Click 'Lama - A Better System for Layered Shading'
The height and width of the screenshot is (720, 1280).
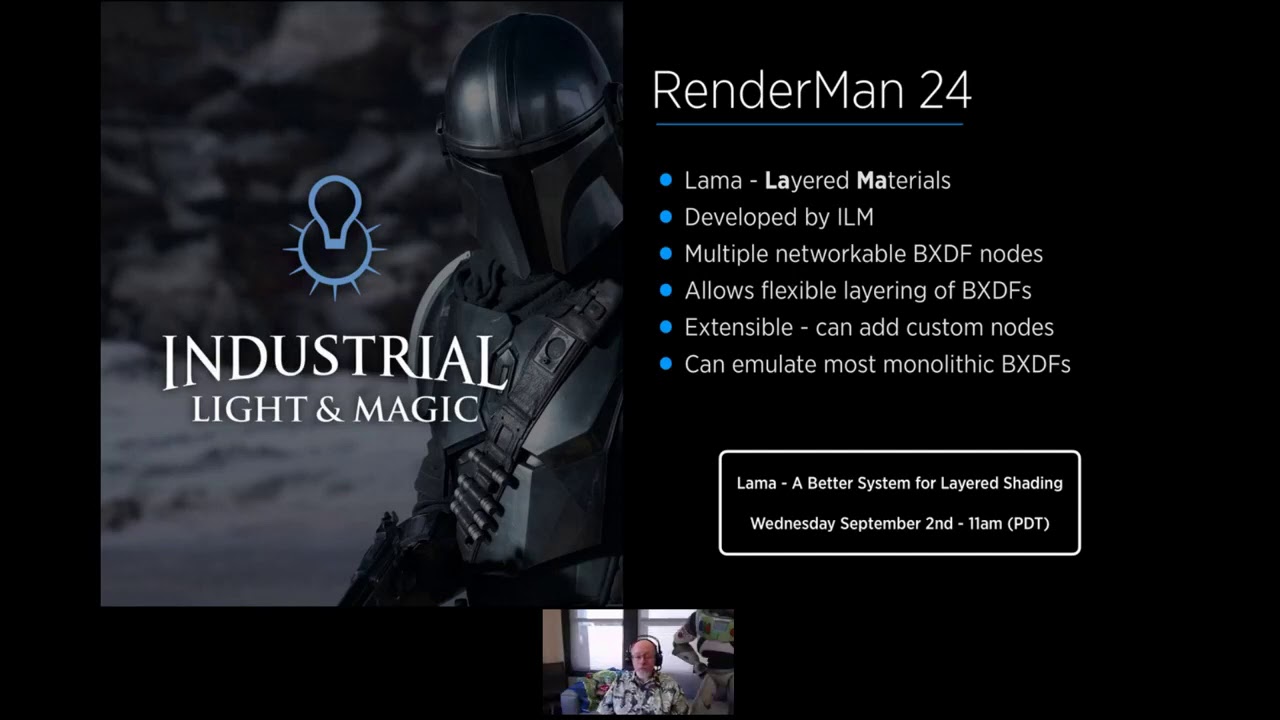click(x=900, y=483)
